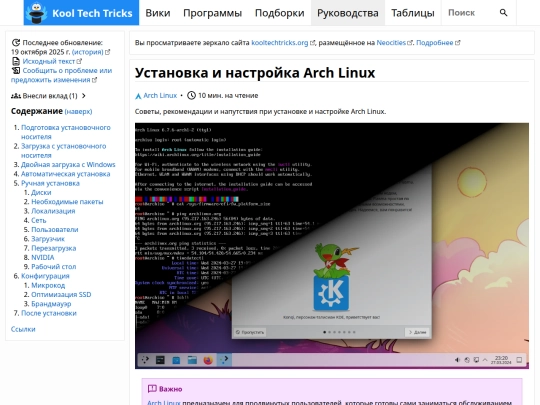Focus the Поиск search field
540x405 pixels.
(x=470, y=13)
